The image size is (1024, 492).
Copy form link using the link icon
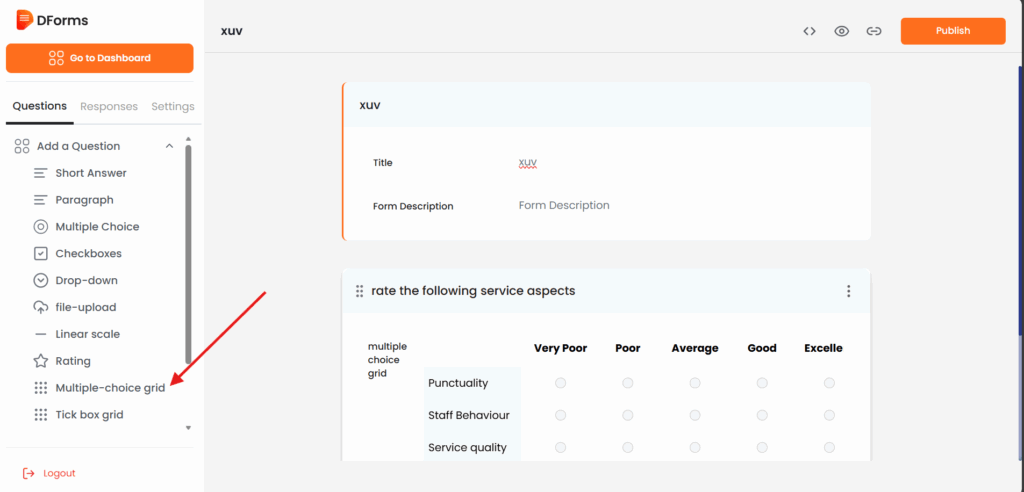coord(874,31)
